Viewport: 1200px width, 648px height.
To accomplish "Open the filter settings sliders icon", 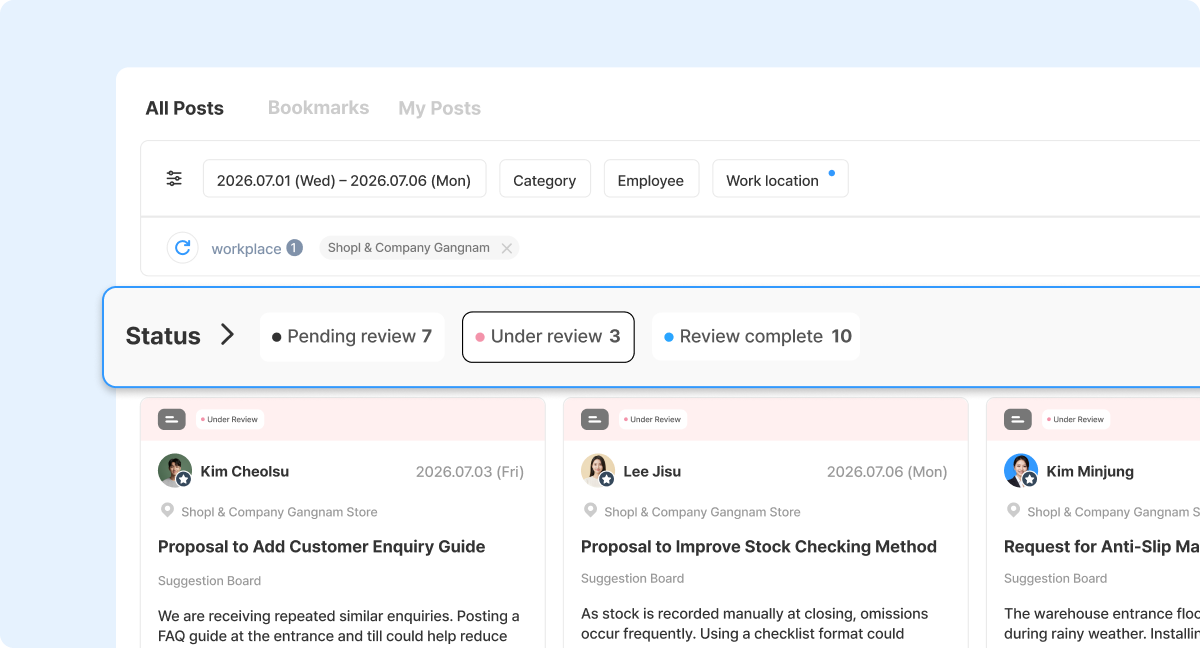I will [x=174, y=179].
